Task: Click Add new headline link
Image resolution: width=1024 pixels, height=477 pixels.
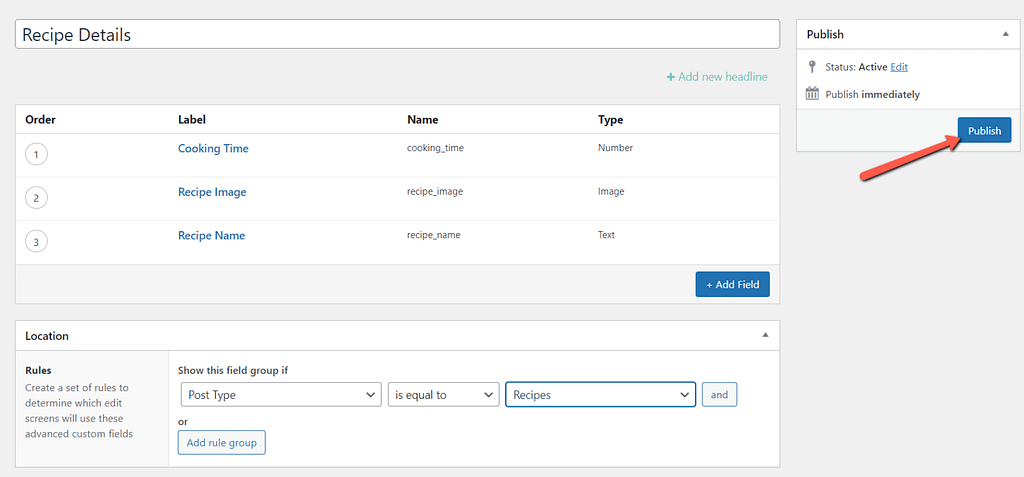Action: 716,76
